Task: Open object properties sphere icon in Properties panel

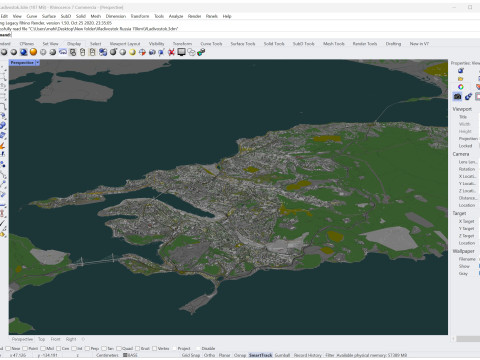Action: coord(461,70)
